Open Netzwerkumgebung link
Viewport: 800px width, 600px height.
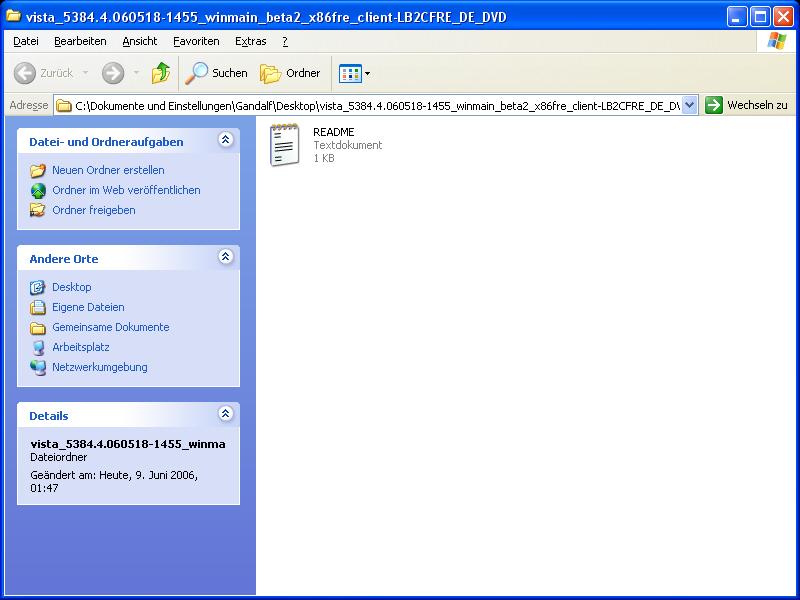pos(99,367)
